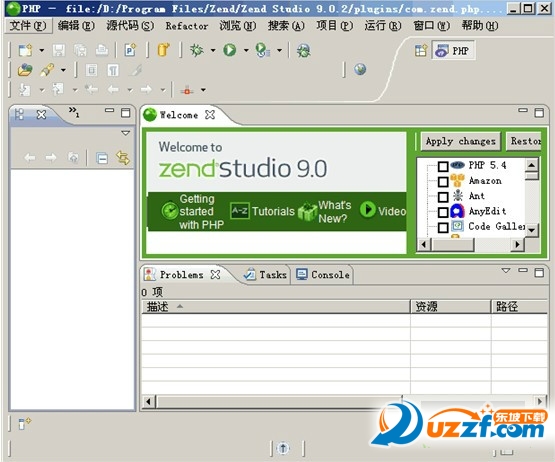555x462 pixels.
Task: Click the green Run play icon
Action: (229, 50)
